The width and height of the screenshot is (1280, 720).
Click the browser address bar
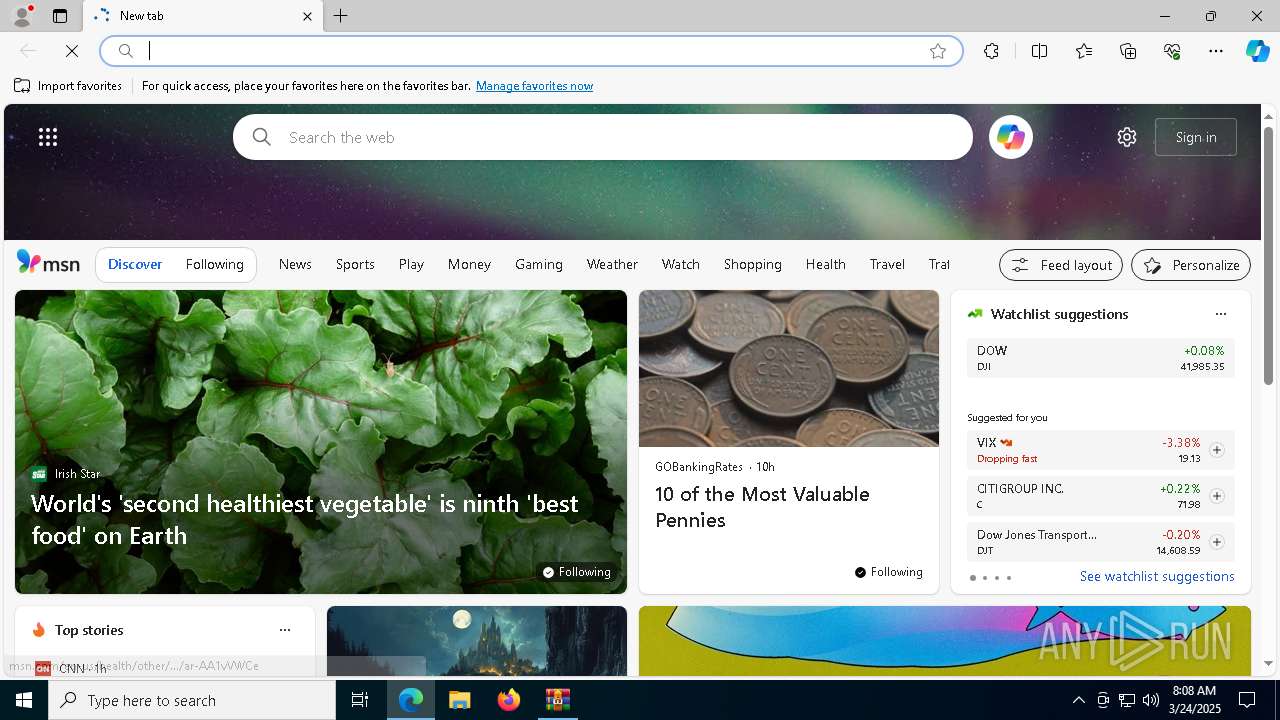click(x=530, y=51)
